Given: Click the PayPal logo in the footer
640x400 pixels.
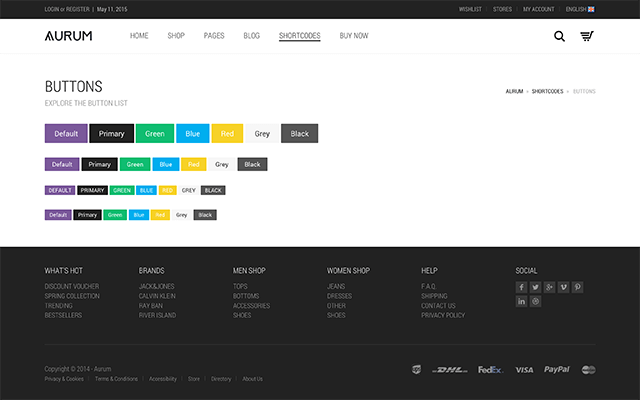Looking at the screenshot, I should coord(556,369).
